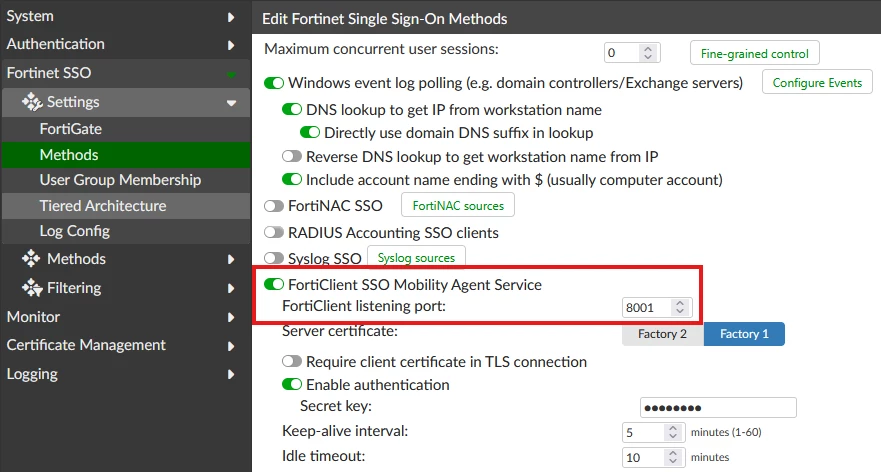Expand the Filtering submenu arrow
The image size is (881, 472).
click(x=231, y=288)
